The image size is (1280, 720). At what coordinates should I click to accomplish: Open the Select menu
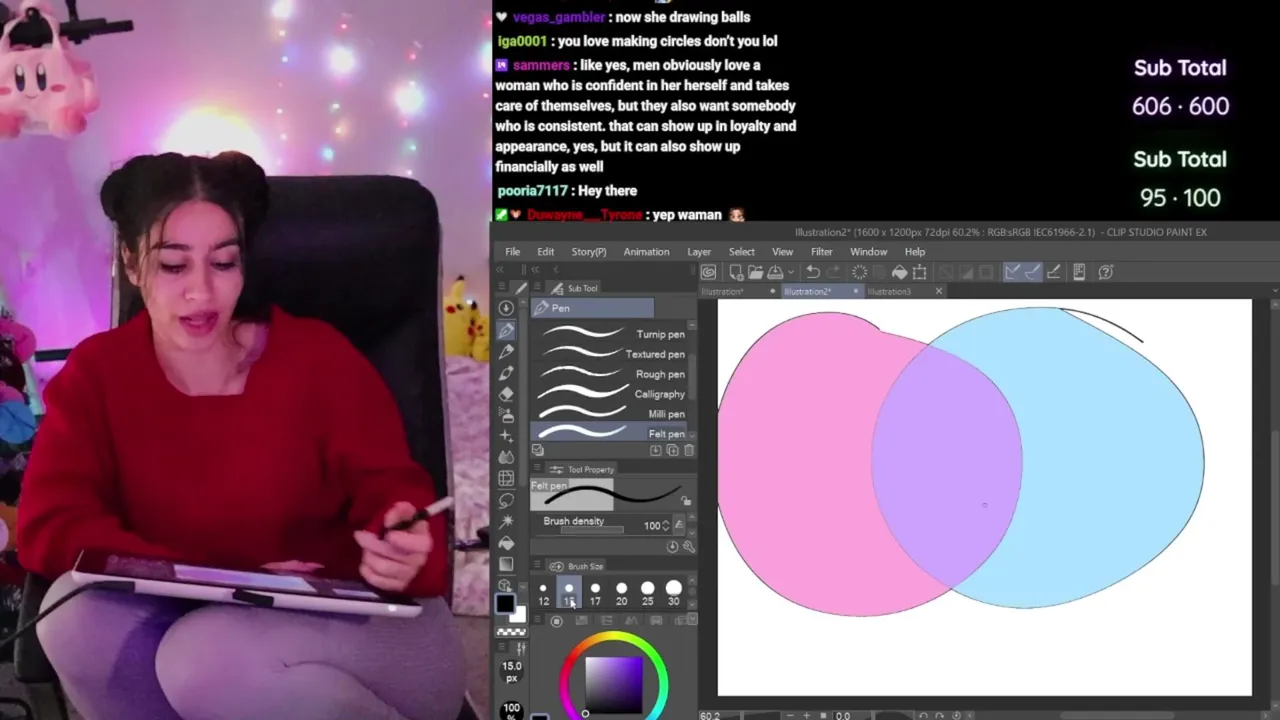pyautogui.click(x=741, y=252)
